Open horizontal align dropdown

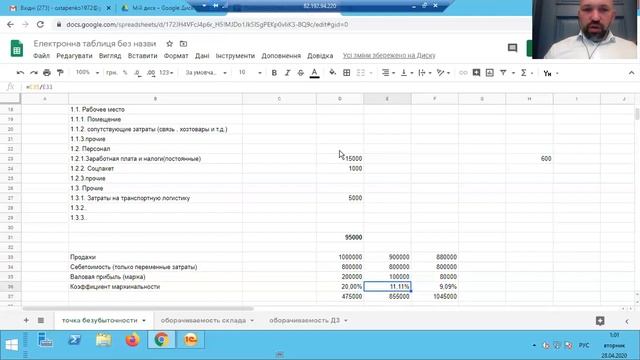[388, 73]
